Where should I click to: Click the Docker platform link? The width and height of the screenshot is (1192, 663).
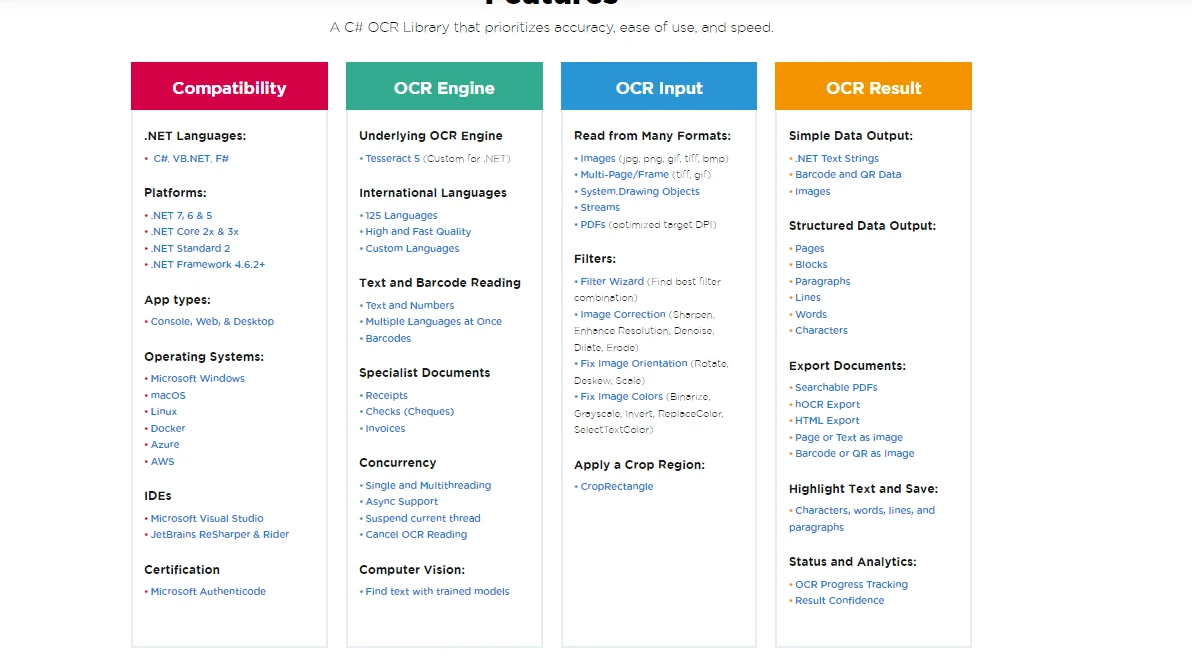[x=168, y=428]
